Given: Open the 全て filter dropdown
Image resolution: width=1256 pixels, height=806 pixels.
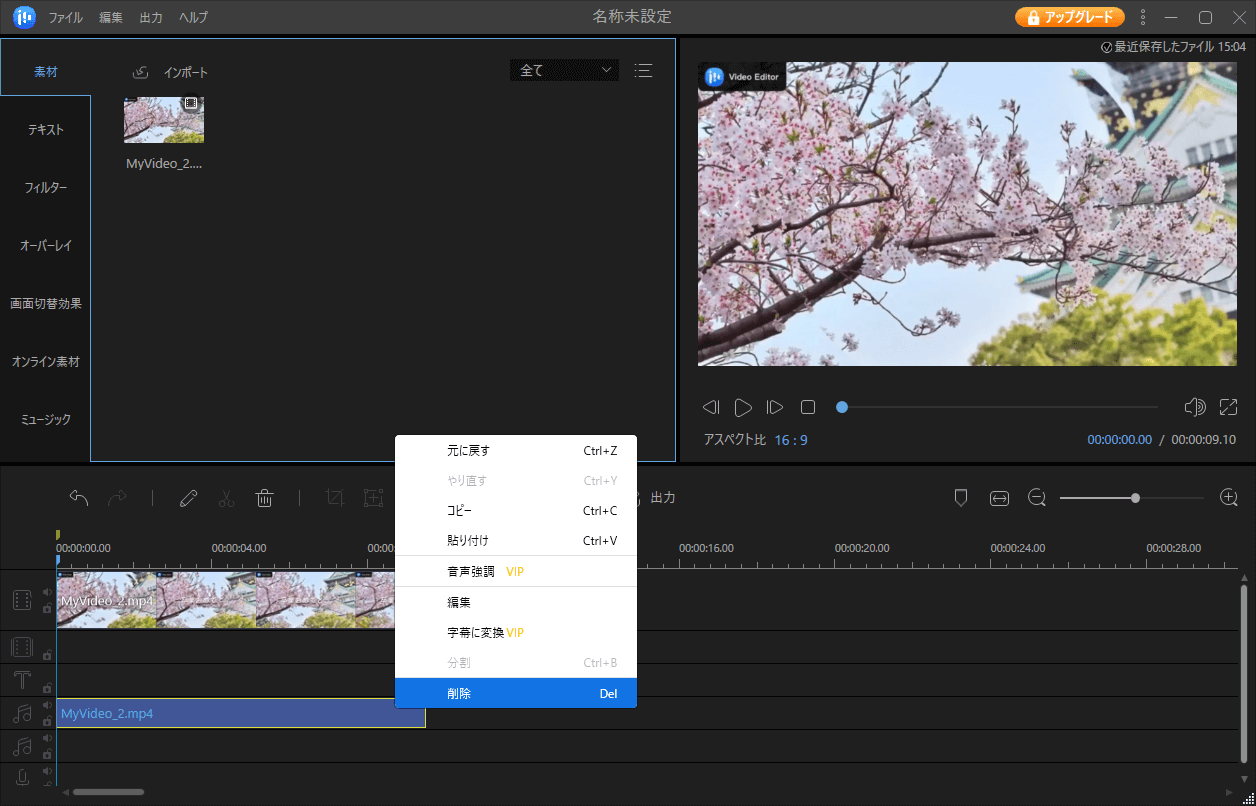Looking at the screenshot, I should coord(564,70).
